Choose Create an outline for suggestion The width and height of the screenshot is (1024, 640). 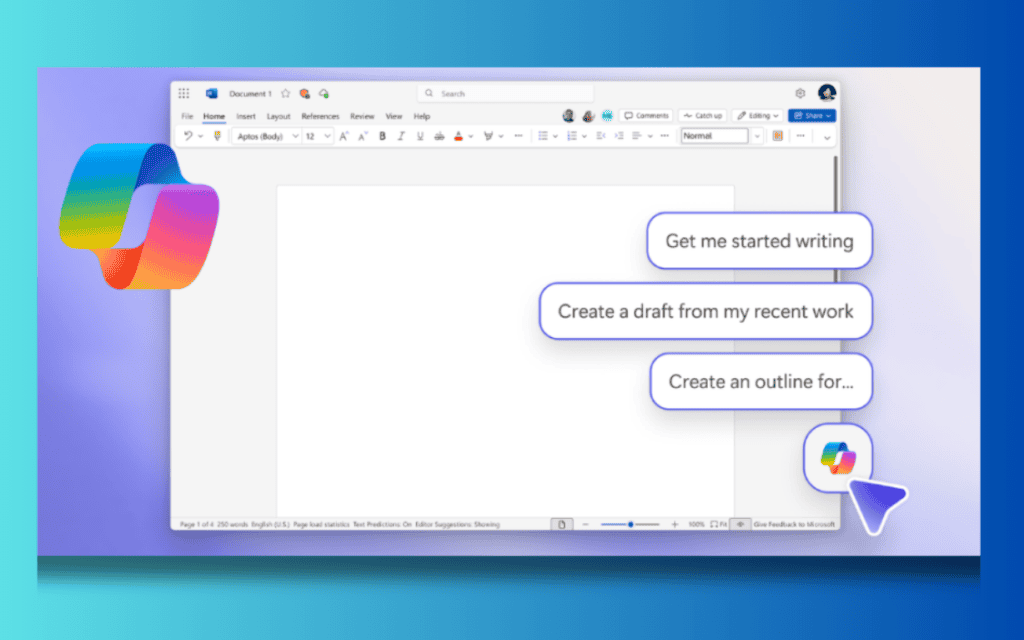pos(761,381)
